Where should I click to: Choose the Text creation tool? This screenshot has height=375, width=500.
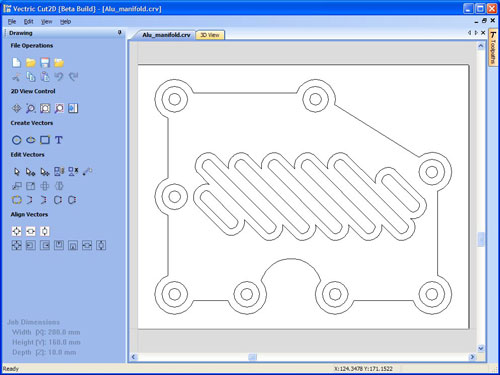tap(59, 140)
